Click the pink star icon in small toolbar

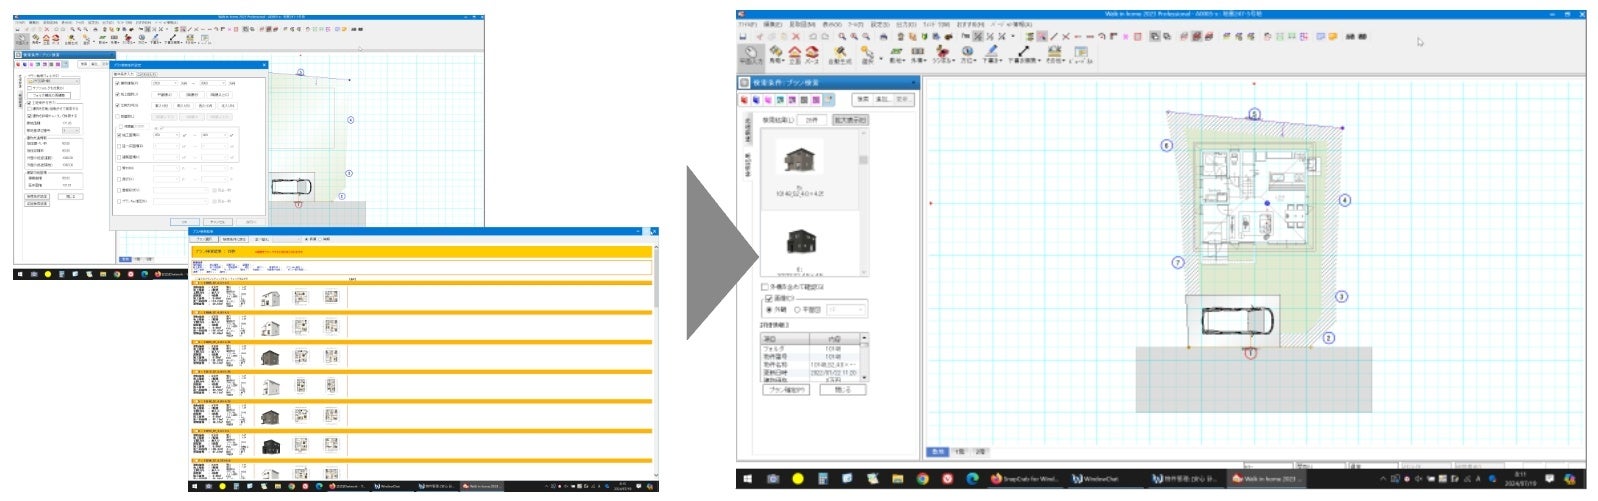(1125, 36)
